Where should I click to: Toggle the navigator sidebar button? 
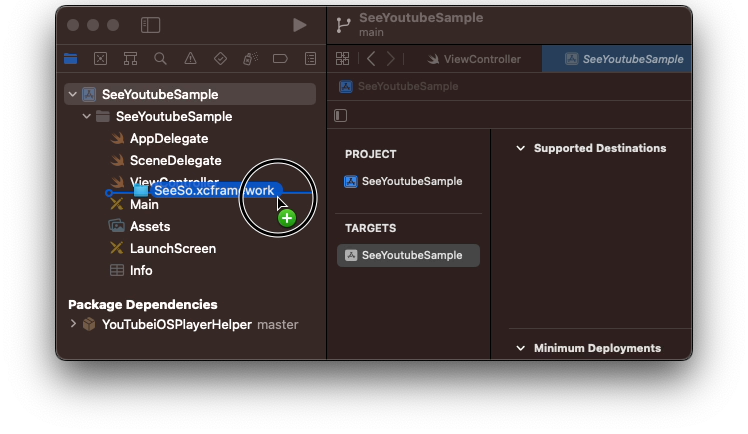pos(150,25)
